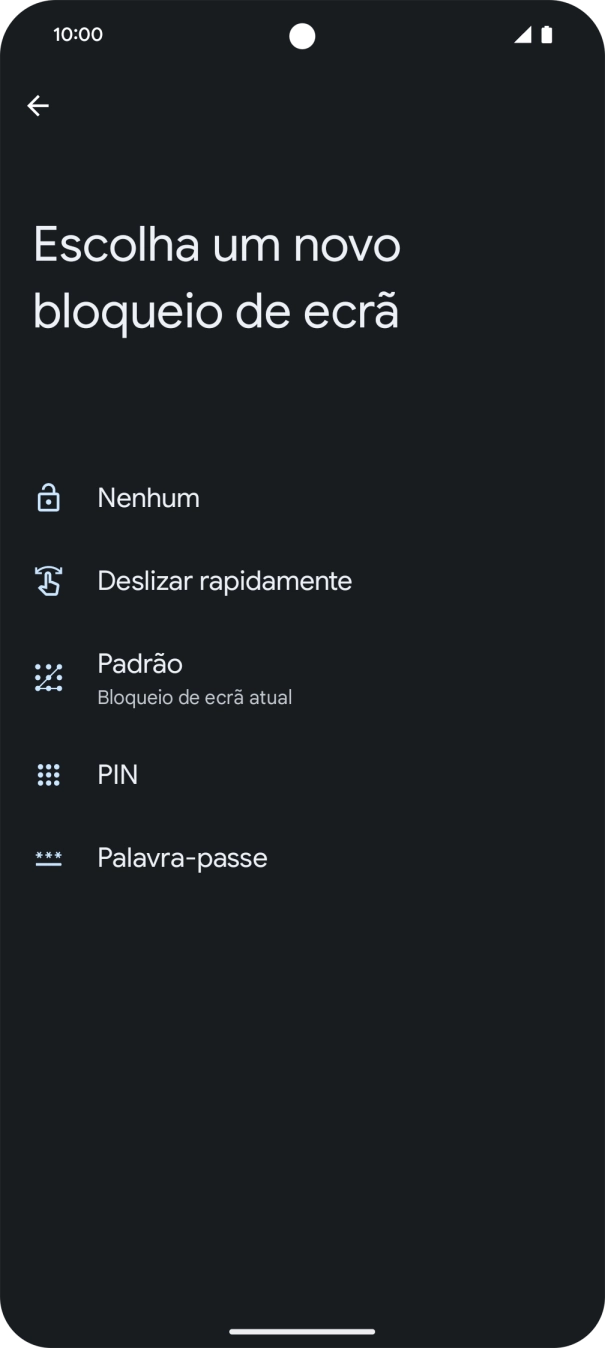Choose PIN as the new screen lock
Viewport: 605px width, 1348px height.
point(118,774)
